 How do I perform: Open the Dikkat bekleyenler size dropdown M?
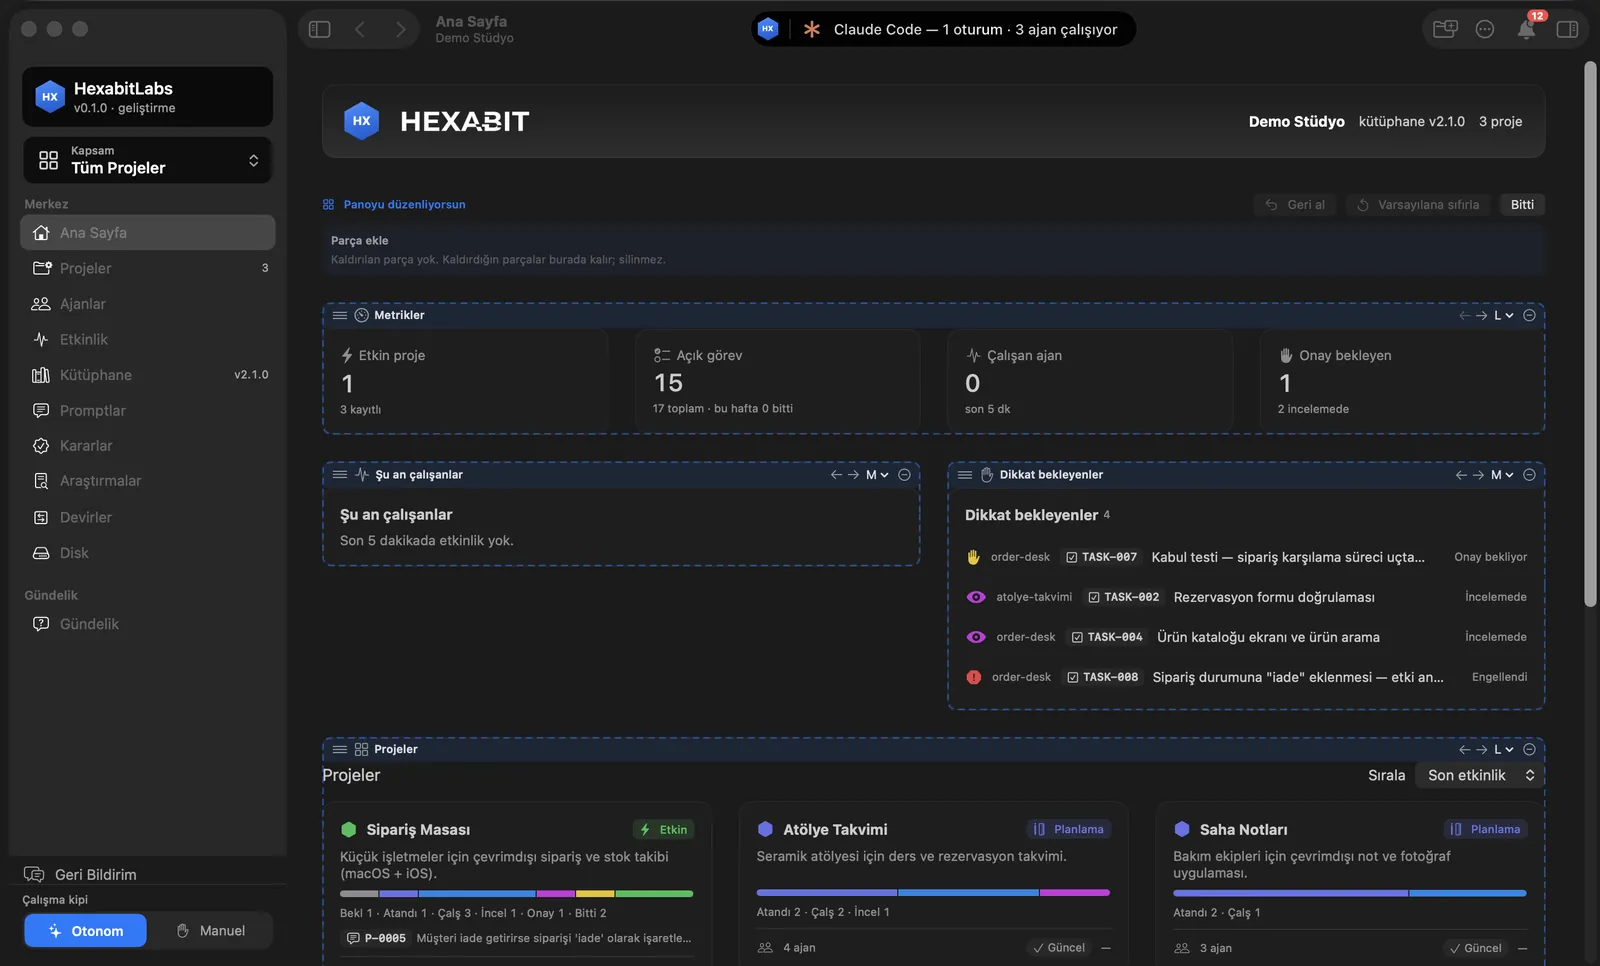[x=1502, y=475]
